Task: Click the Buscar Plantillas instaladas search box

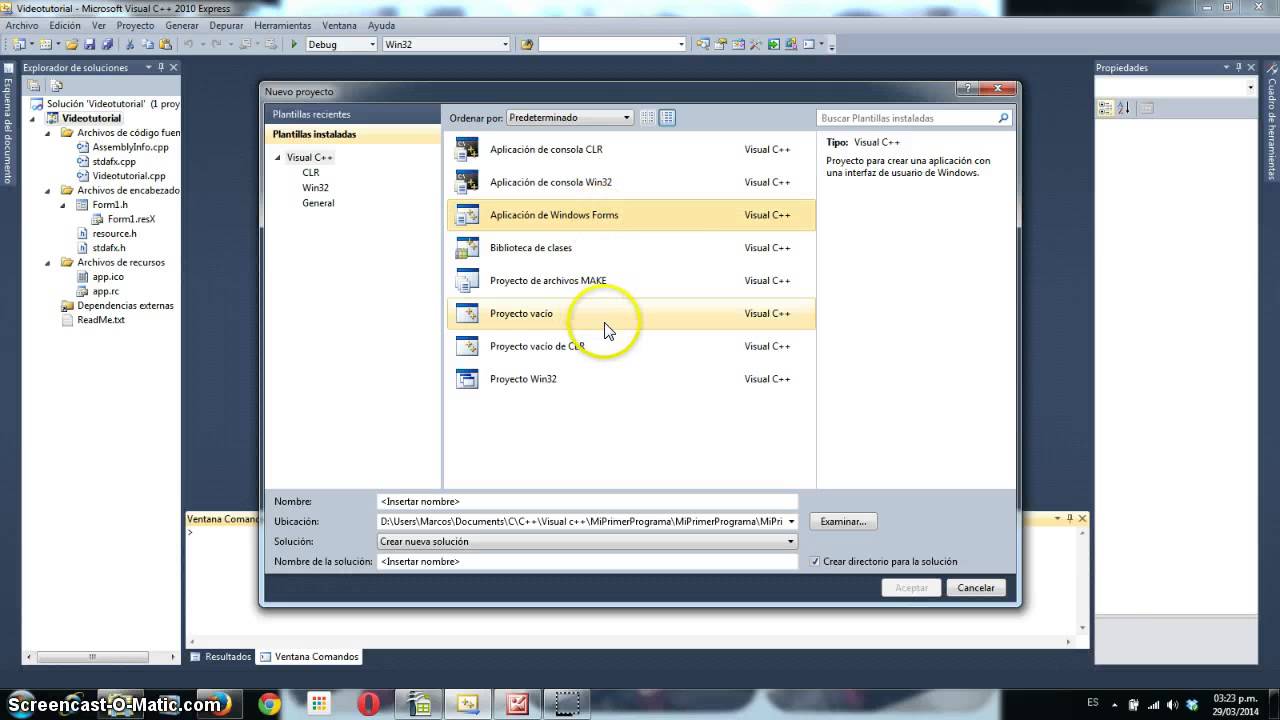Action: [x=915, y=118]
